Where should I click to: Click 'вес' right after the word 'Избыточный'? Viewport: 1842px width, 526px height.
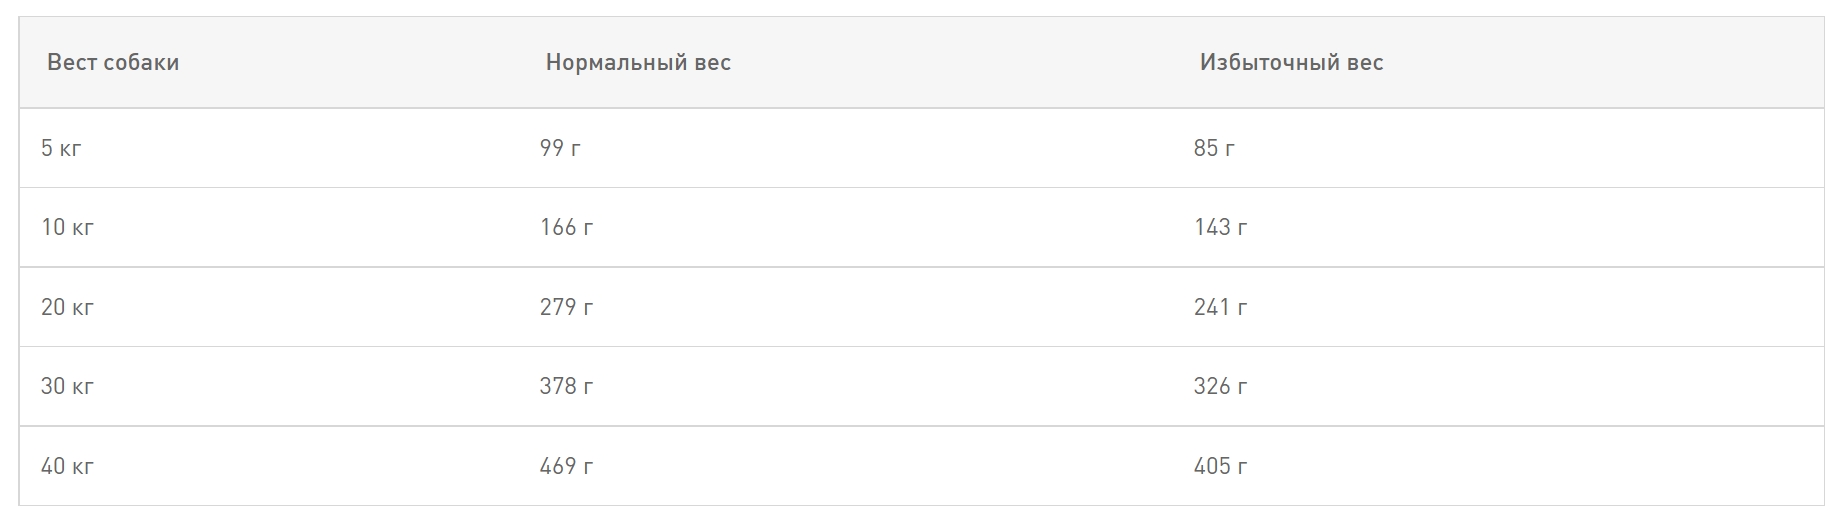pyautogui.click(x=1365, y=63)
